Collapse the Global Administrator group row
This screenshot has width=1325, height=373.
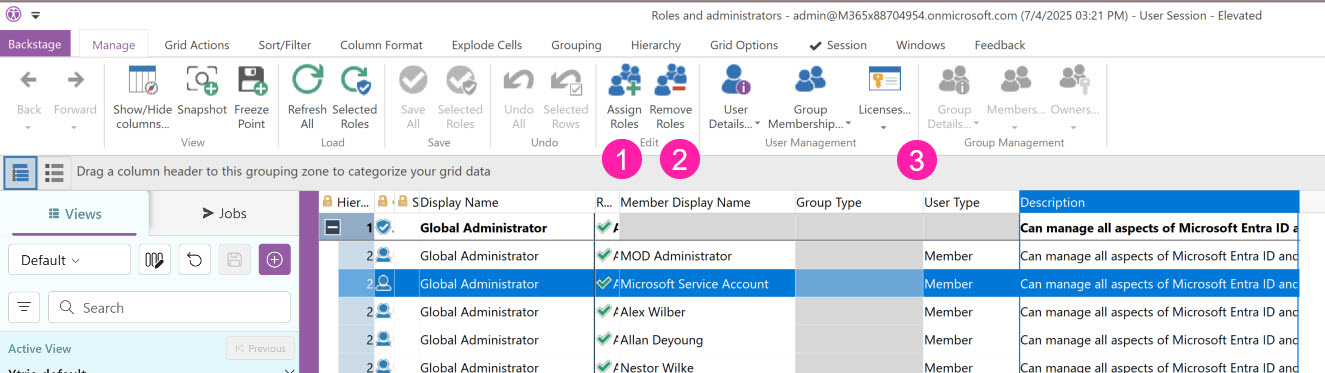(333, 228)
